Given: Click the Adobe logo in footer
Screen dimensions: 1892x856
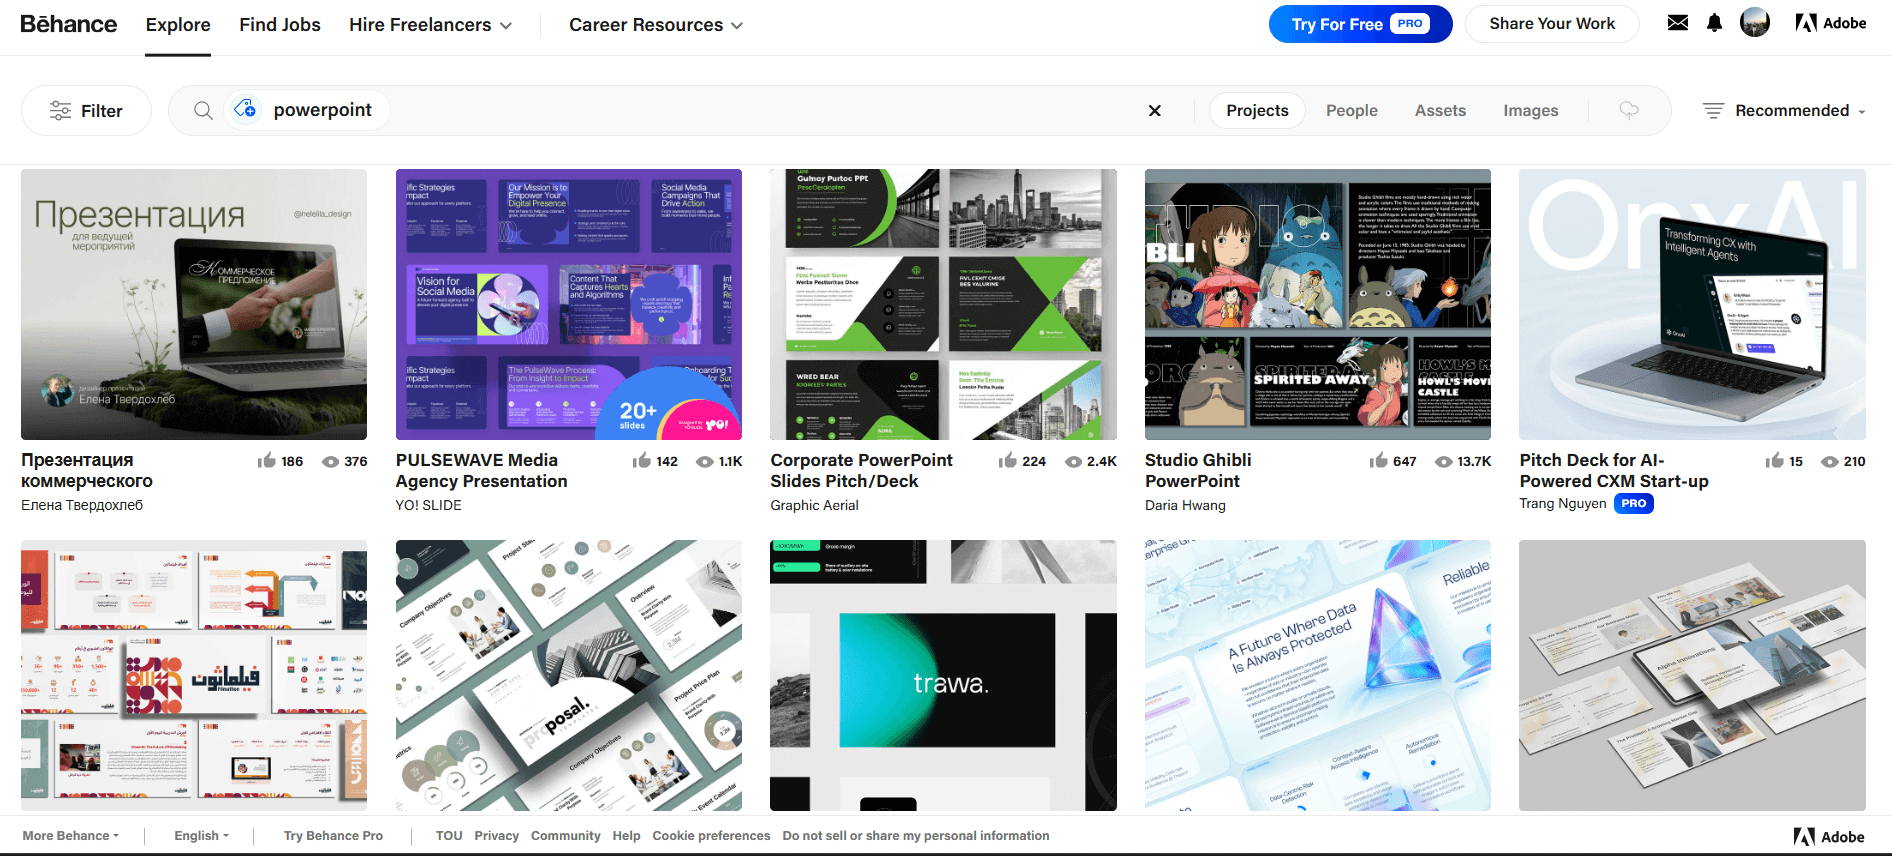Looking at the screenshot, I should (x=1829, y=837).
